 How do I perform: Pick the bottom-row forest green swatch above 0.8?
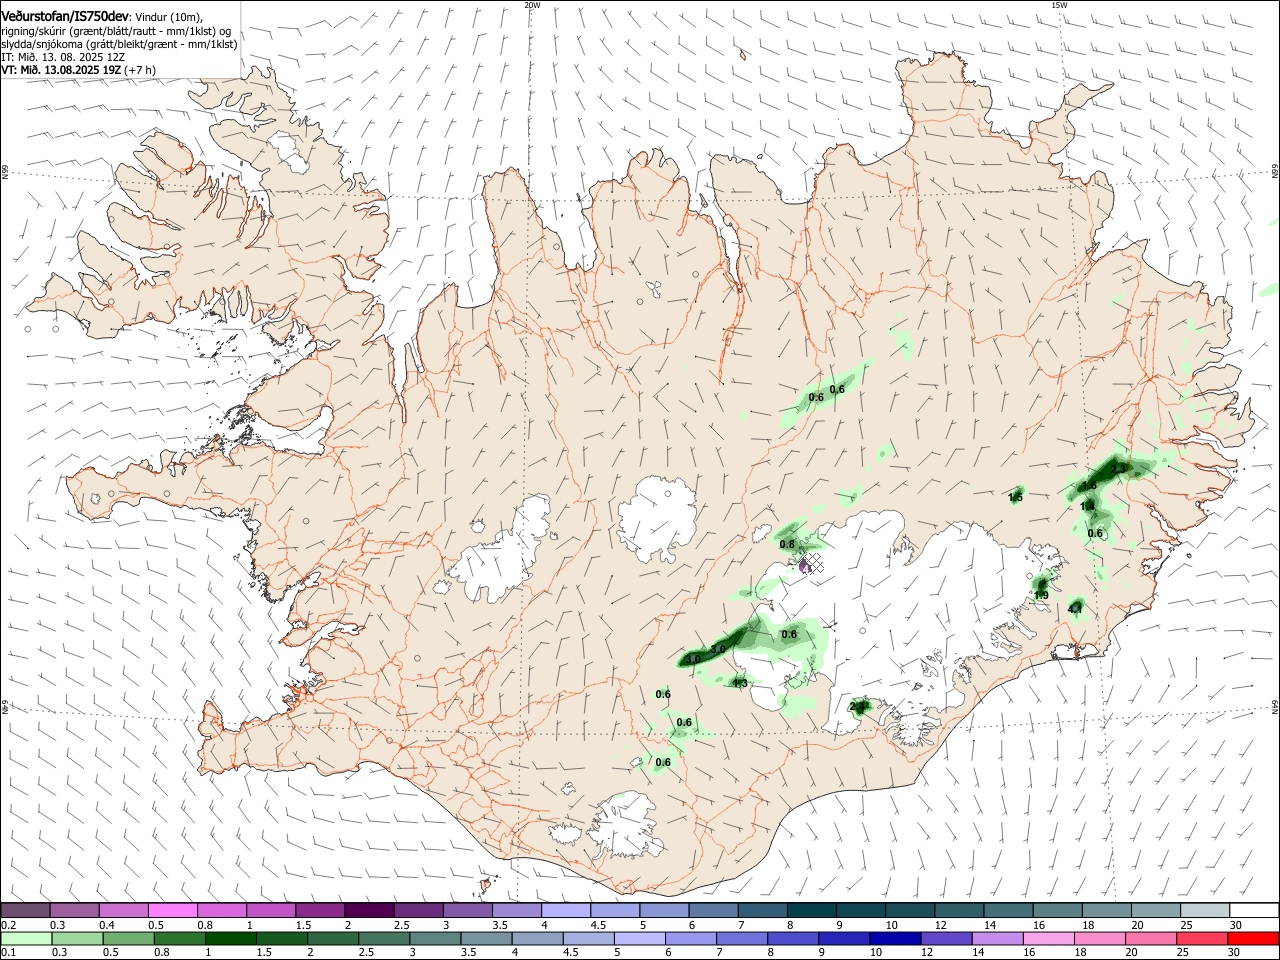coord(179,939)
